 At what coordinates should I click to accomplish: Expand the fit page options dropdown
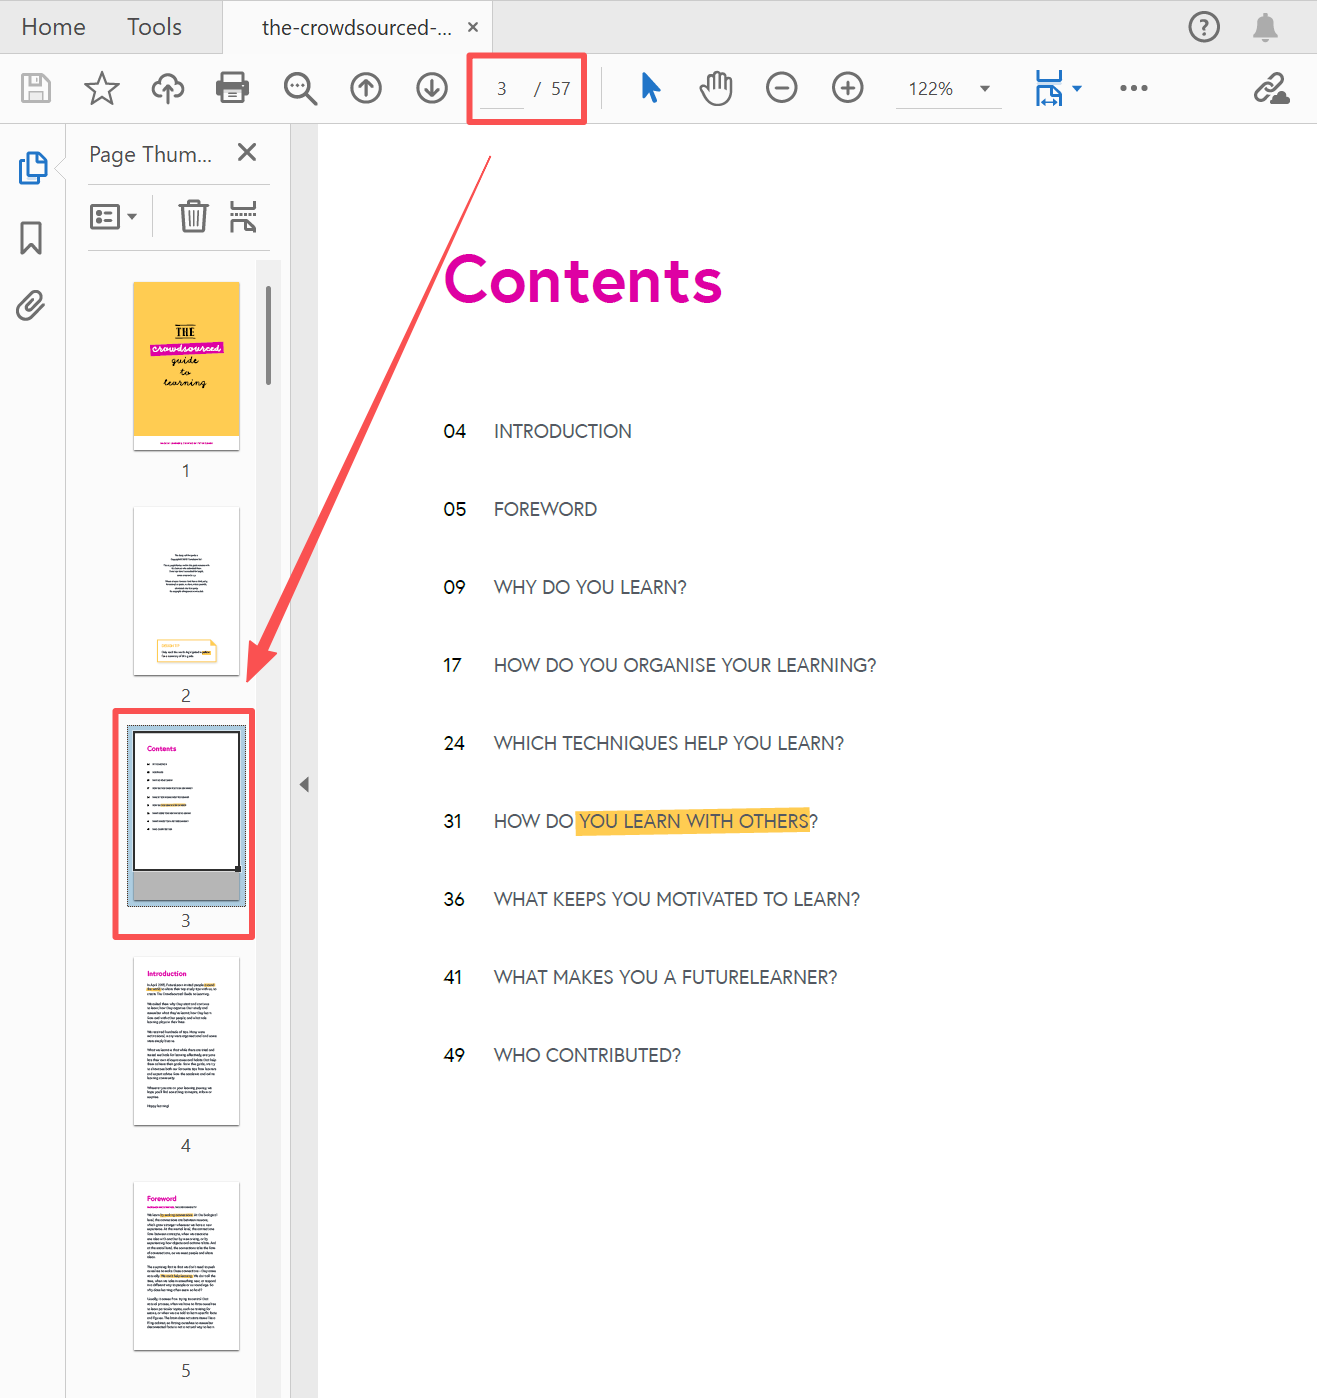1077,88
